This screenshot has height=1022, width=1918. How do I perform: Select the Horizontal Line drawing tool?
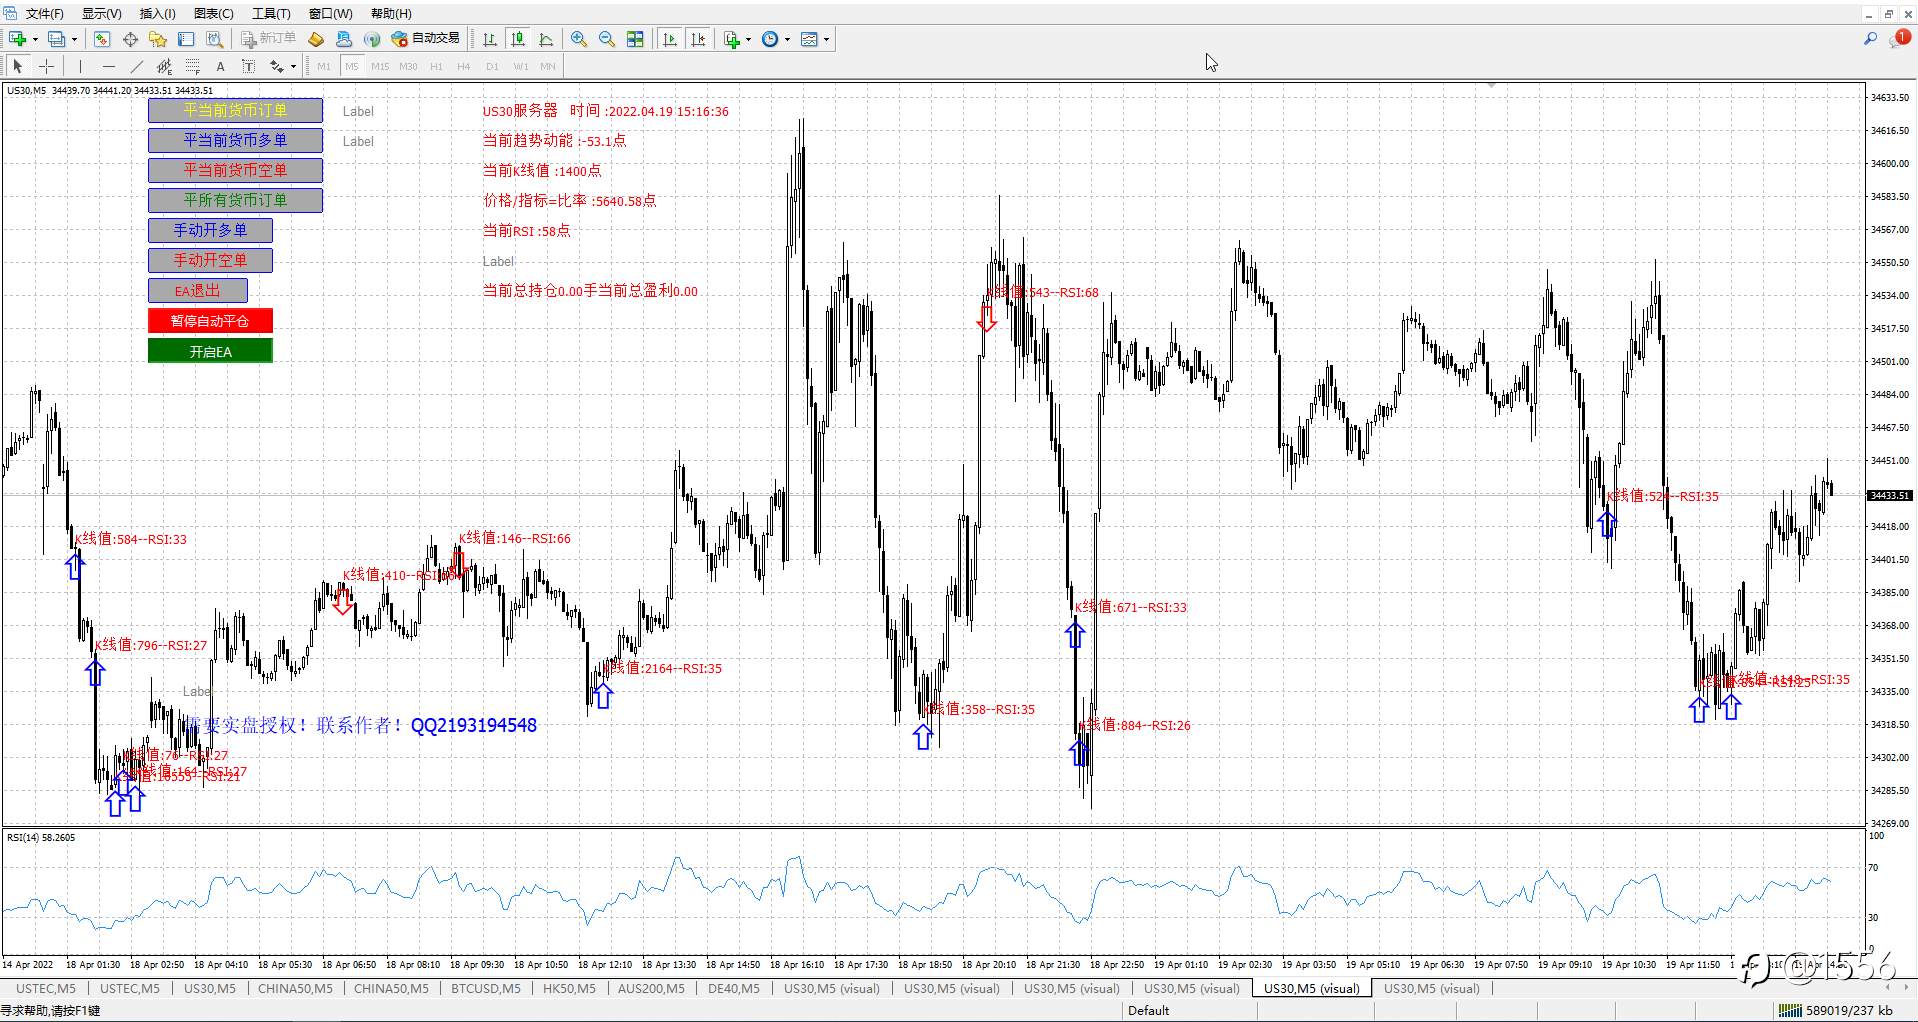click(x=108, y=66)
